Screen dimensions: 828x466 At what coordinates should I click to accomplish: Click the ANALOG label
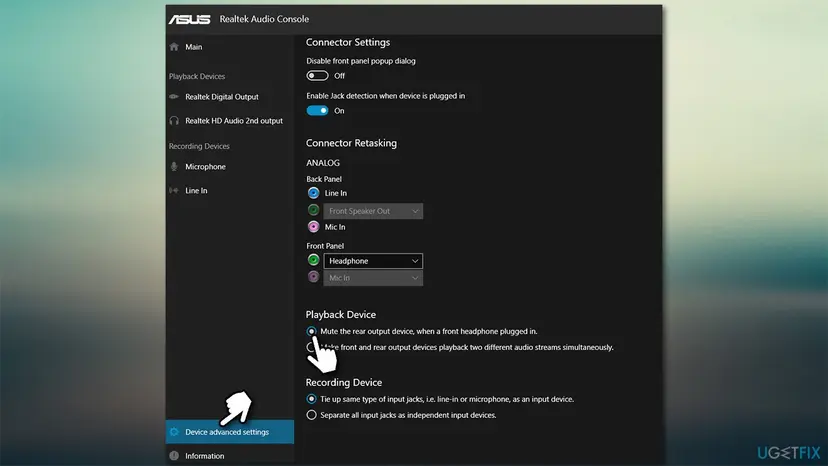(x=323, y=163)
